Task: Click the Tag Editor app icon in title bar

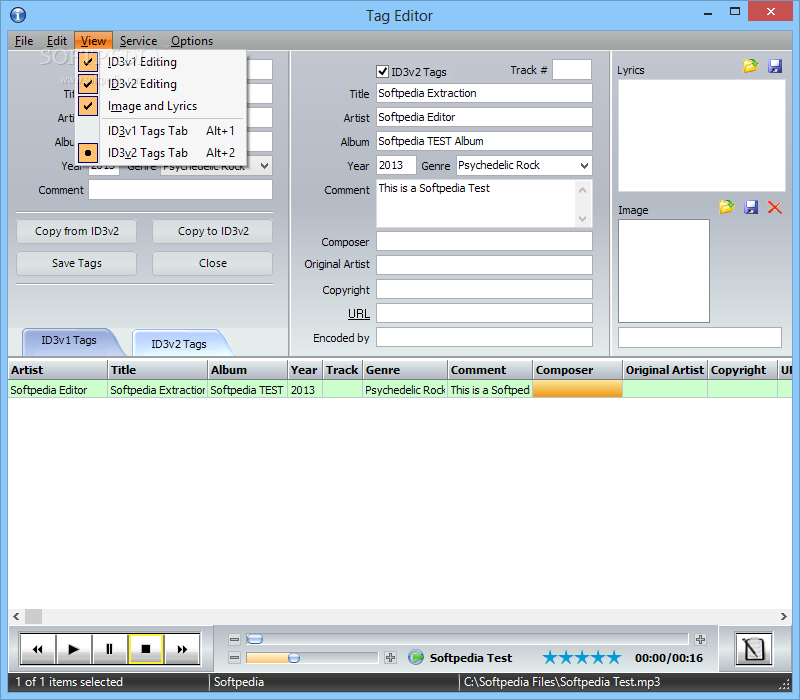Action: pyautogui.click(x=18, y=15)
